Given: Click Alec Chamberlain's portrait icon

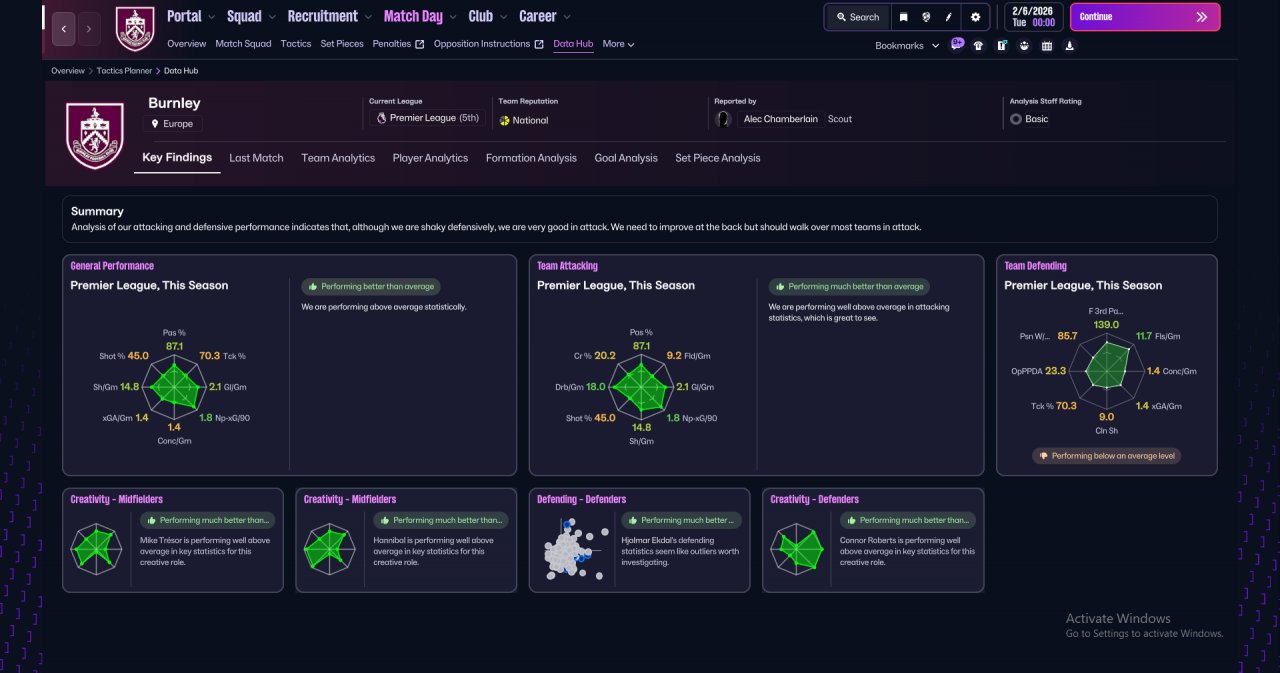Looking at the screenshot, I should [723, 119].
